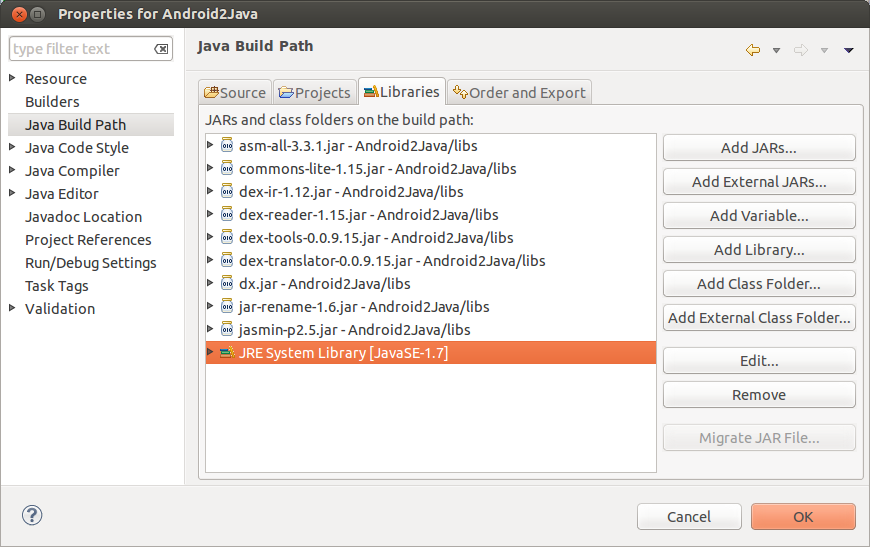
Task: Cancel the properties dialog
Action: tap(689, 517)
